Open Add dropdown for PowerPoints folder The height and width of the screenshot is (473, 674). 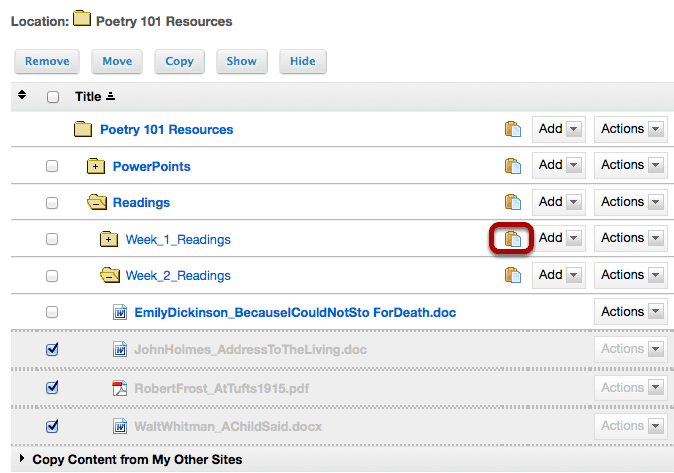click(x=559, y=165)
